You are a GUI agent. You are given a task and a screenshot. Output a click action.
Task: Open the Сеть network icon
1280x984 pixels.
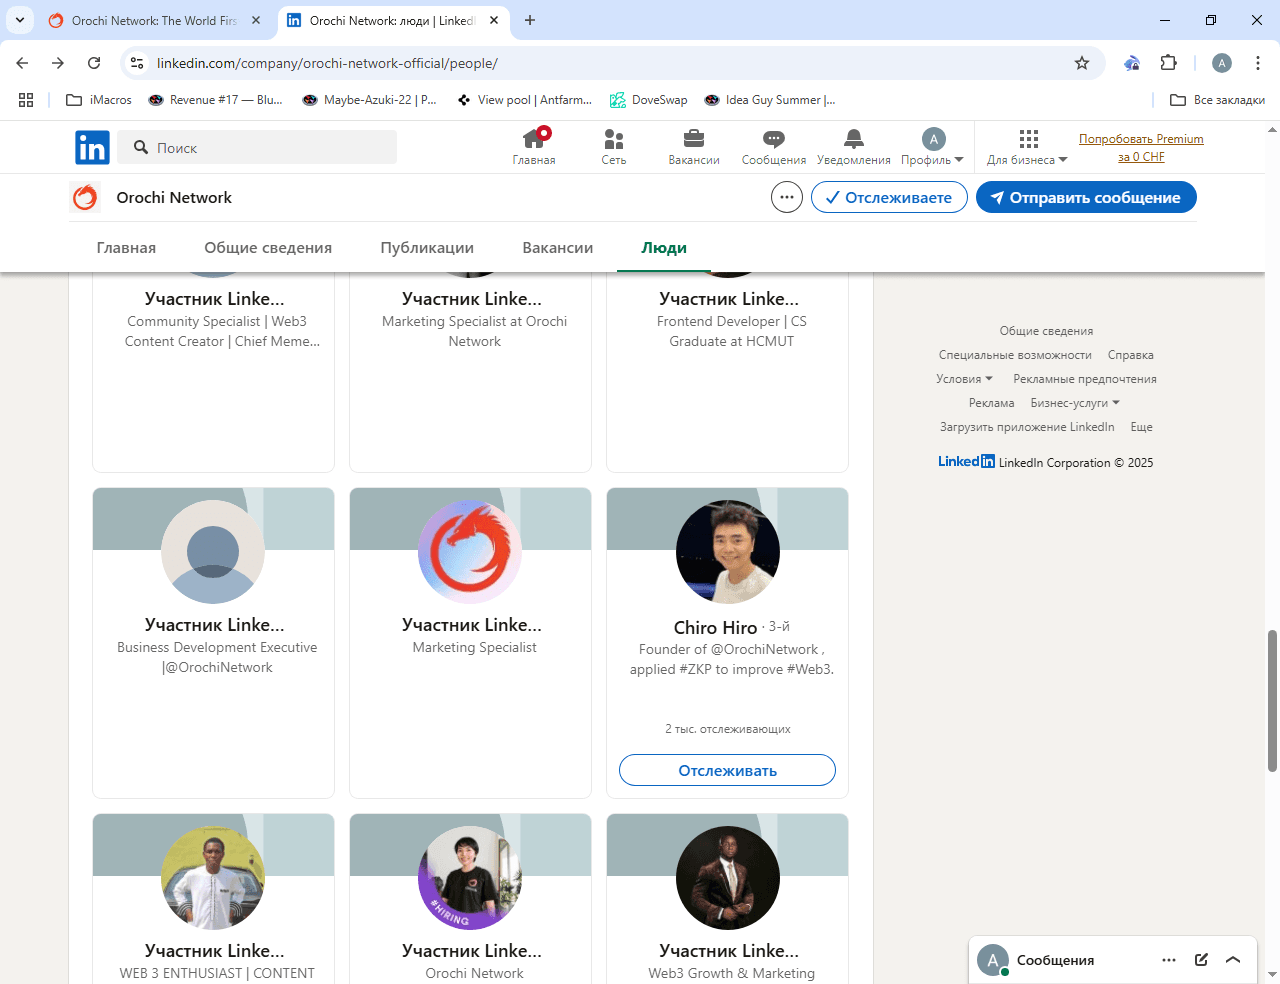(x=614, y=147)
